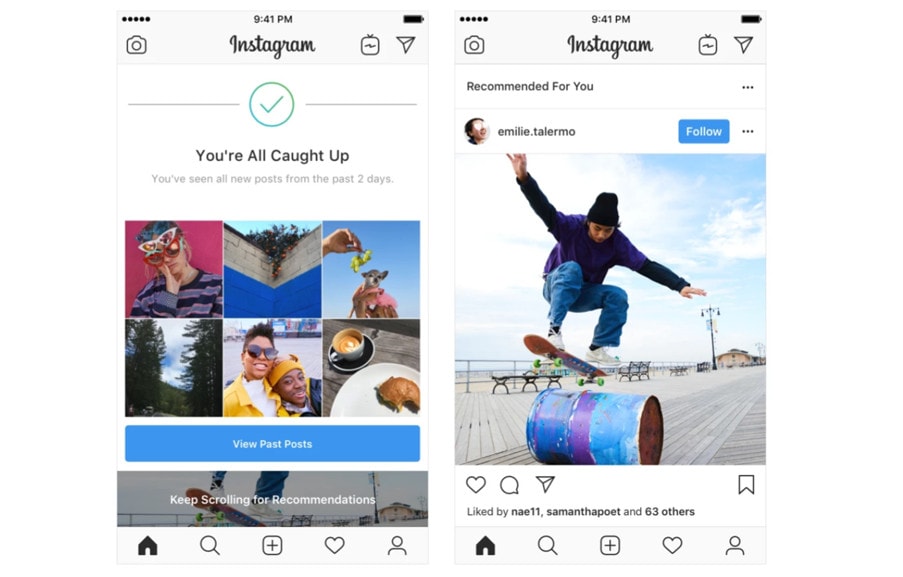Go to the home tab on the left phone

(x=147, y=545)
